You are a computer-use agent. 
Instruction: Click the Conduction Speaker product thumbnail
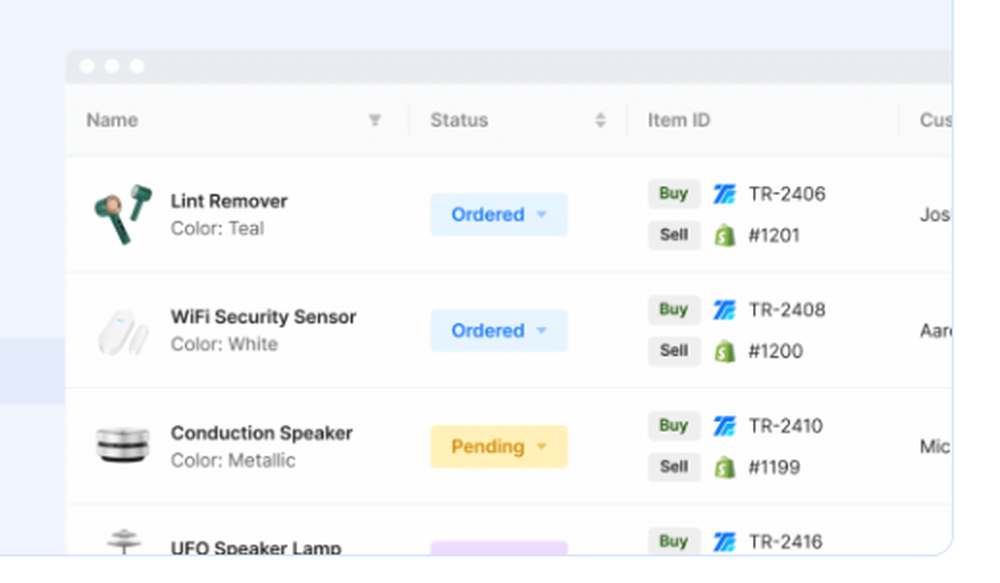point(122,445)
